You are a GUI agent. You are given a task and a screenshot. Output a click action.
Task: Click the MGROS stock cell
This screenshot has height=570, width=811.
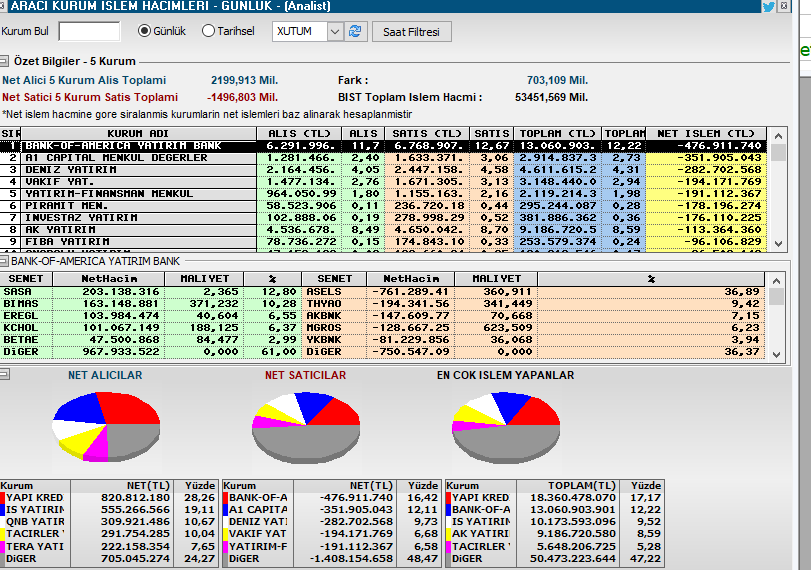pyautogui.click(x=334, y=327)
